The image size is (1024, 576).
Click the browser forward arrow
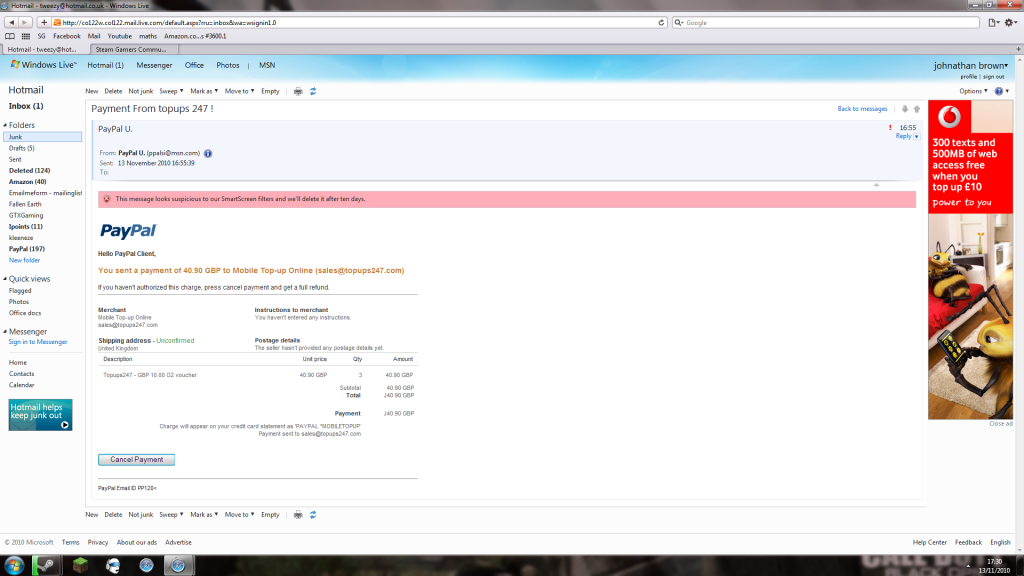coord(24,22)
